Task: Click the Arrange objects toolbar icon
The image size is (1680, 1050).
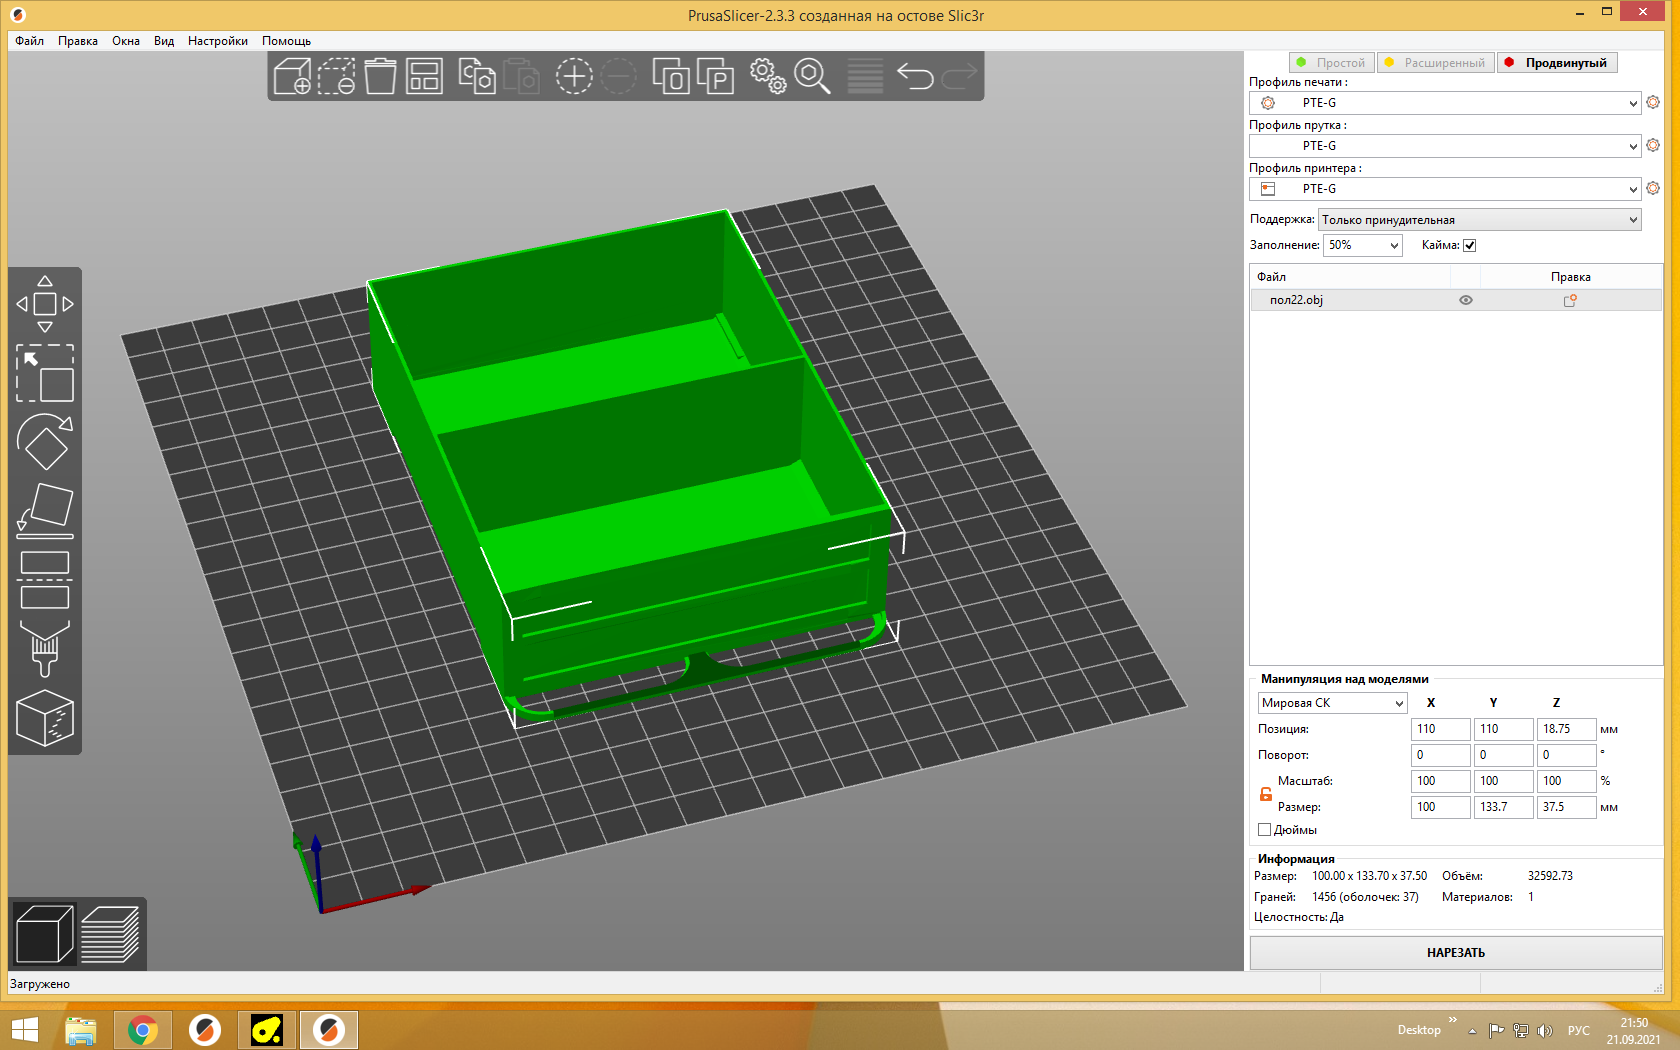Action: point(424,76)
